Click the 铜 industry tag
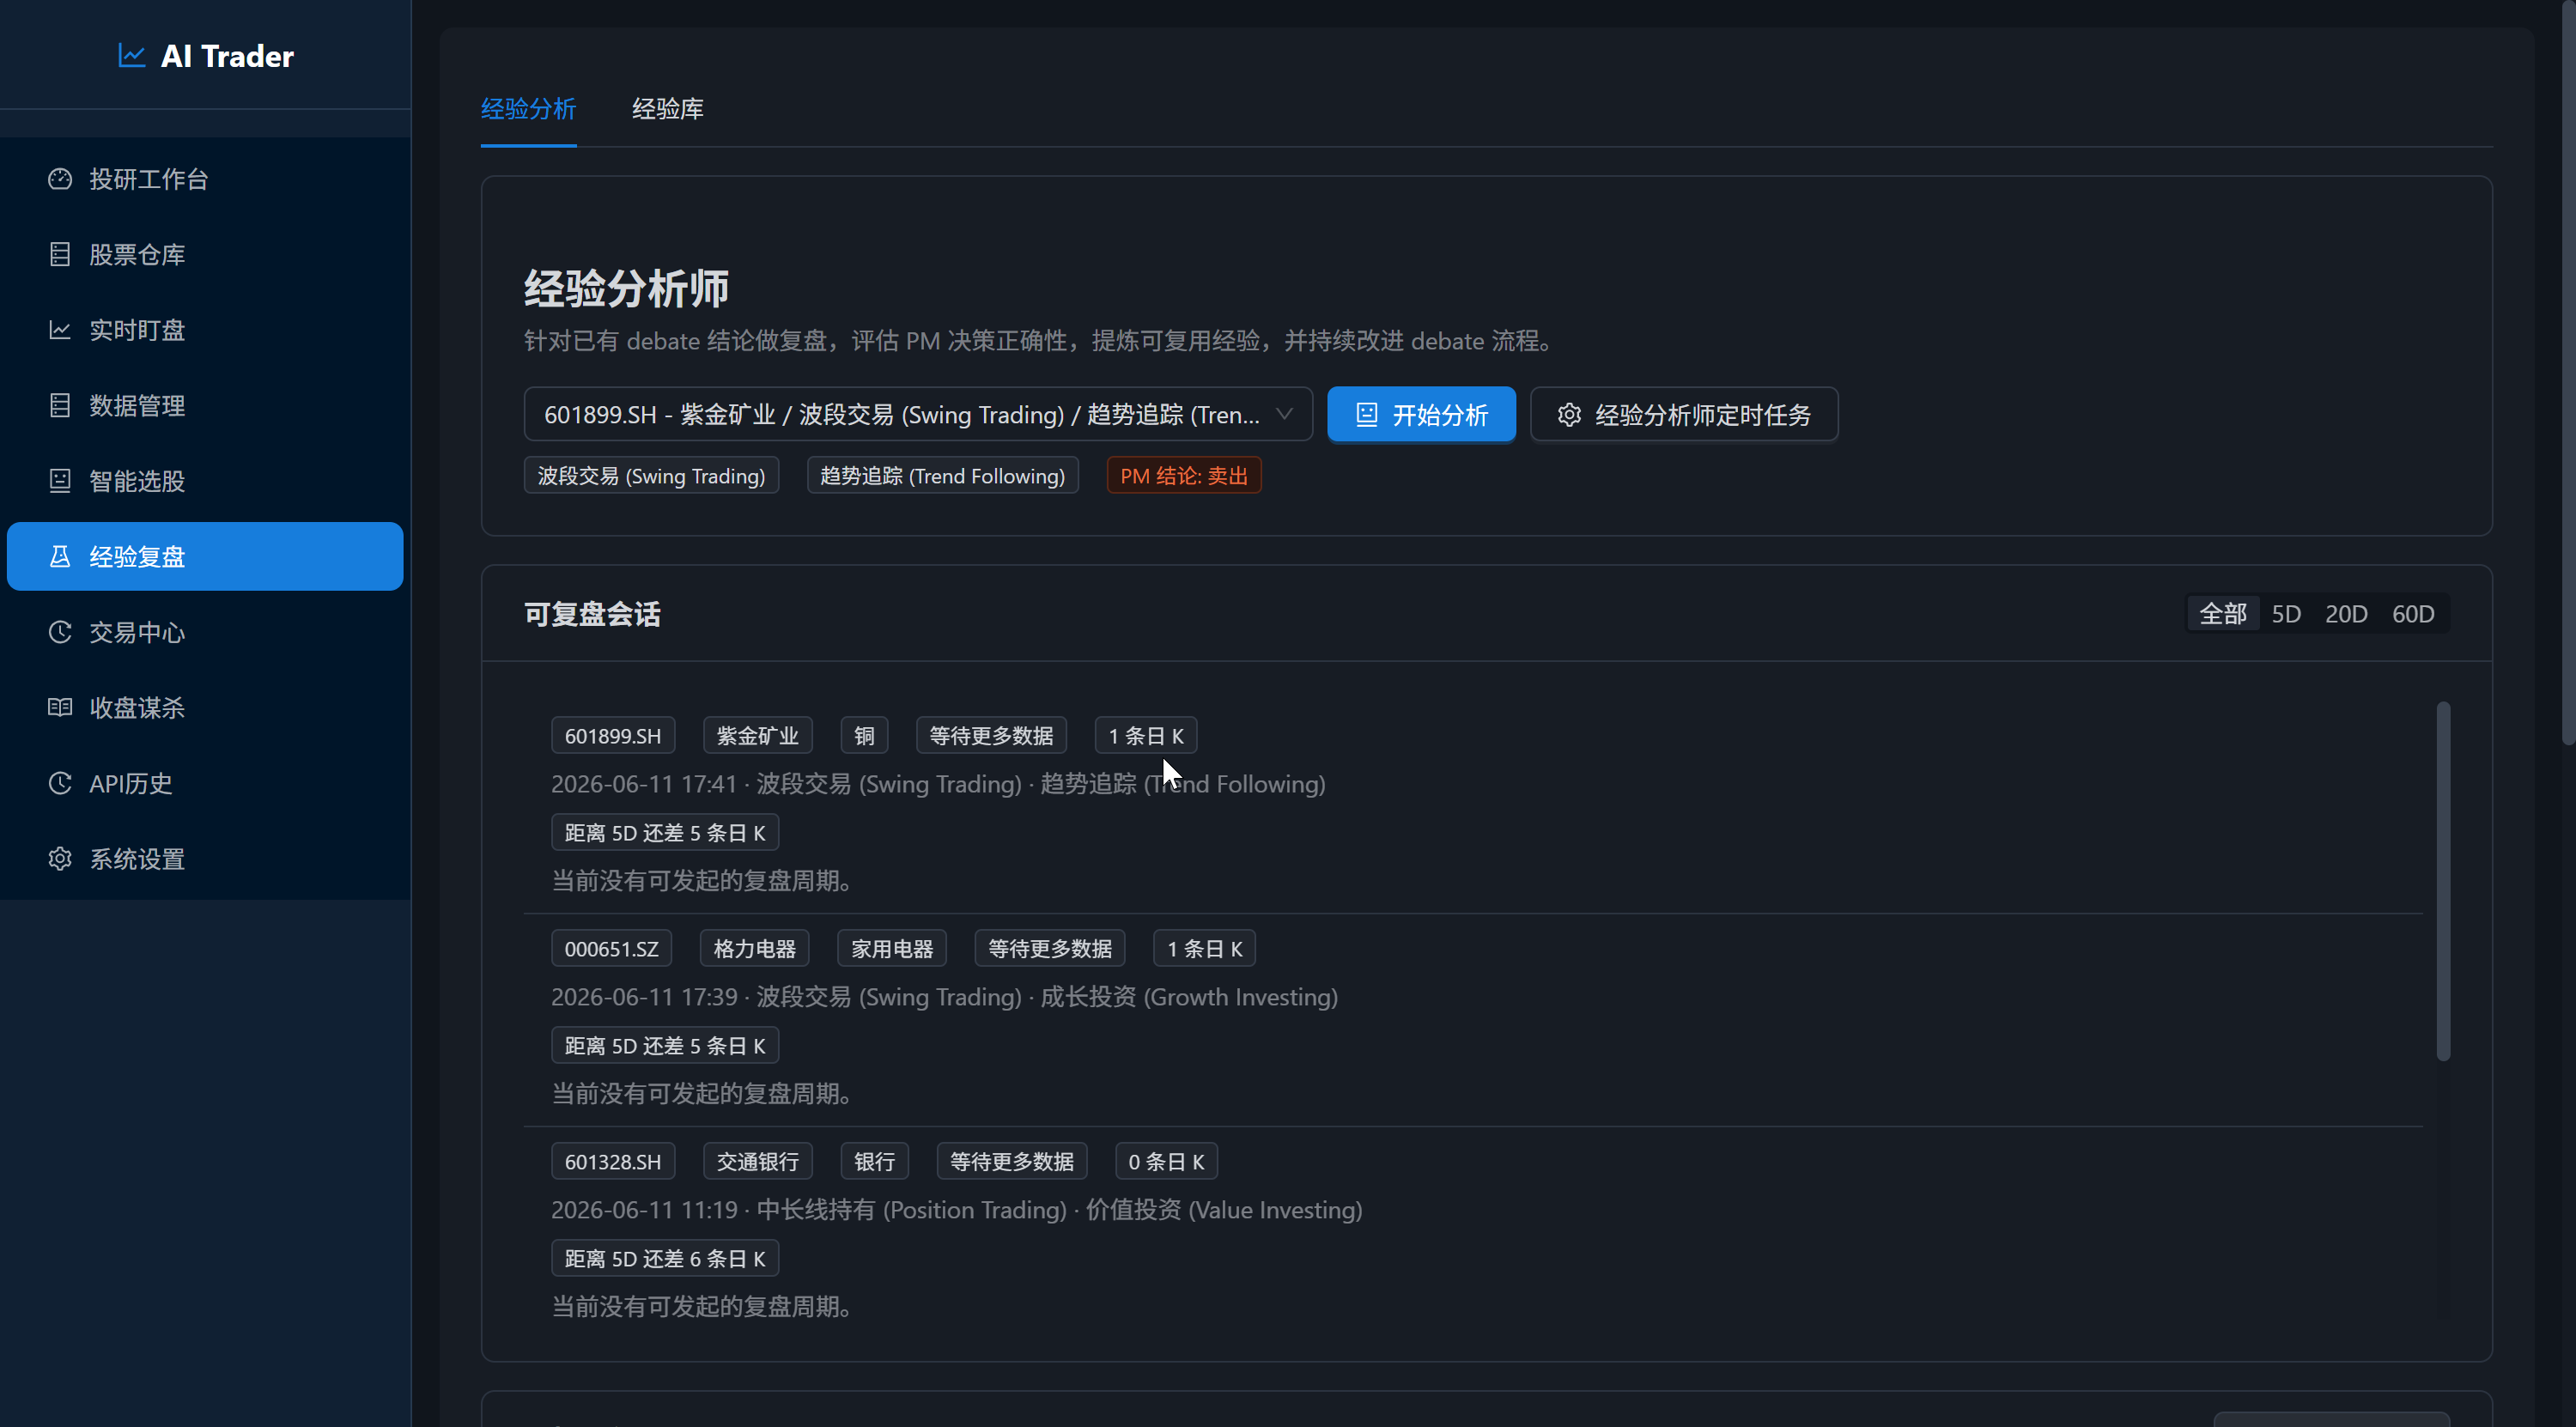Image resolution: width=2576 pixels, height=1427 pixels. point(864,735)
